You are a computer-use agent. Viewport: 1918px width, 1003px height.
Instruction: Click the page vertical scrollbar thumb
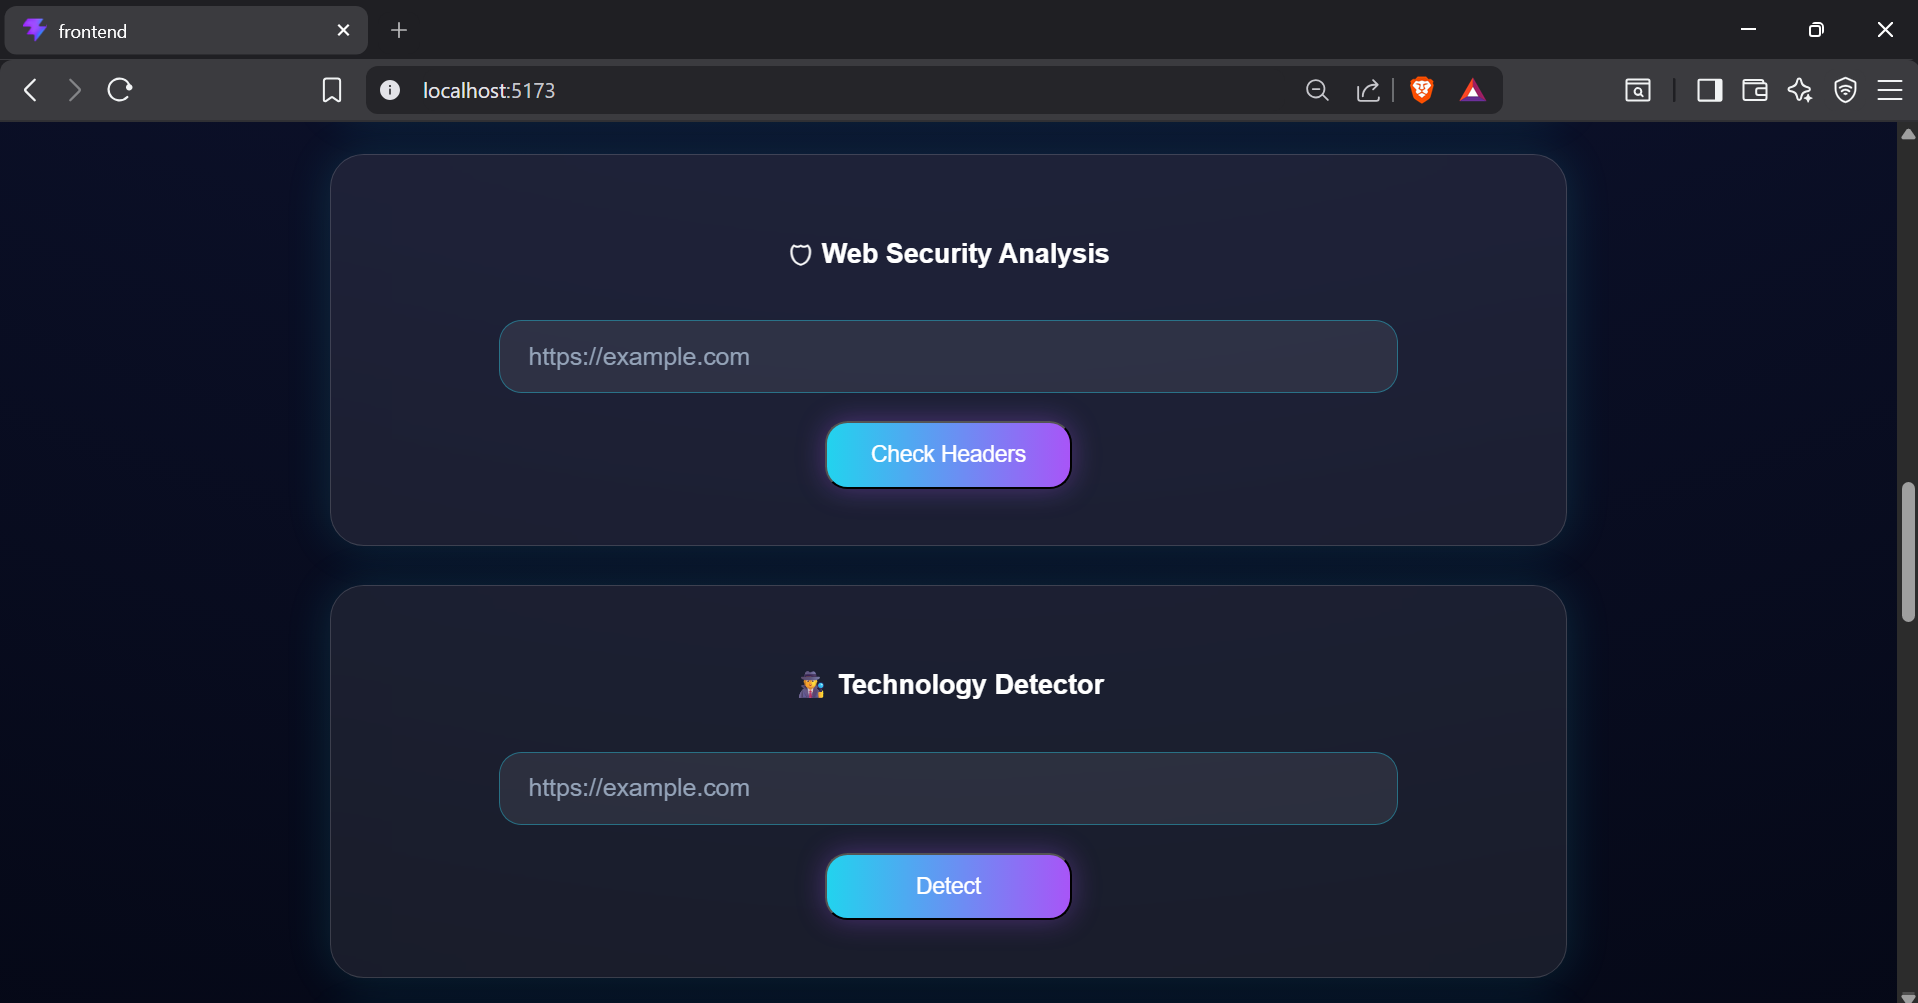[x=1908, y=552]
